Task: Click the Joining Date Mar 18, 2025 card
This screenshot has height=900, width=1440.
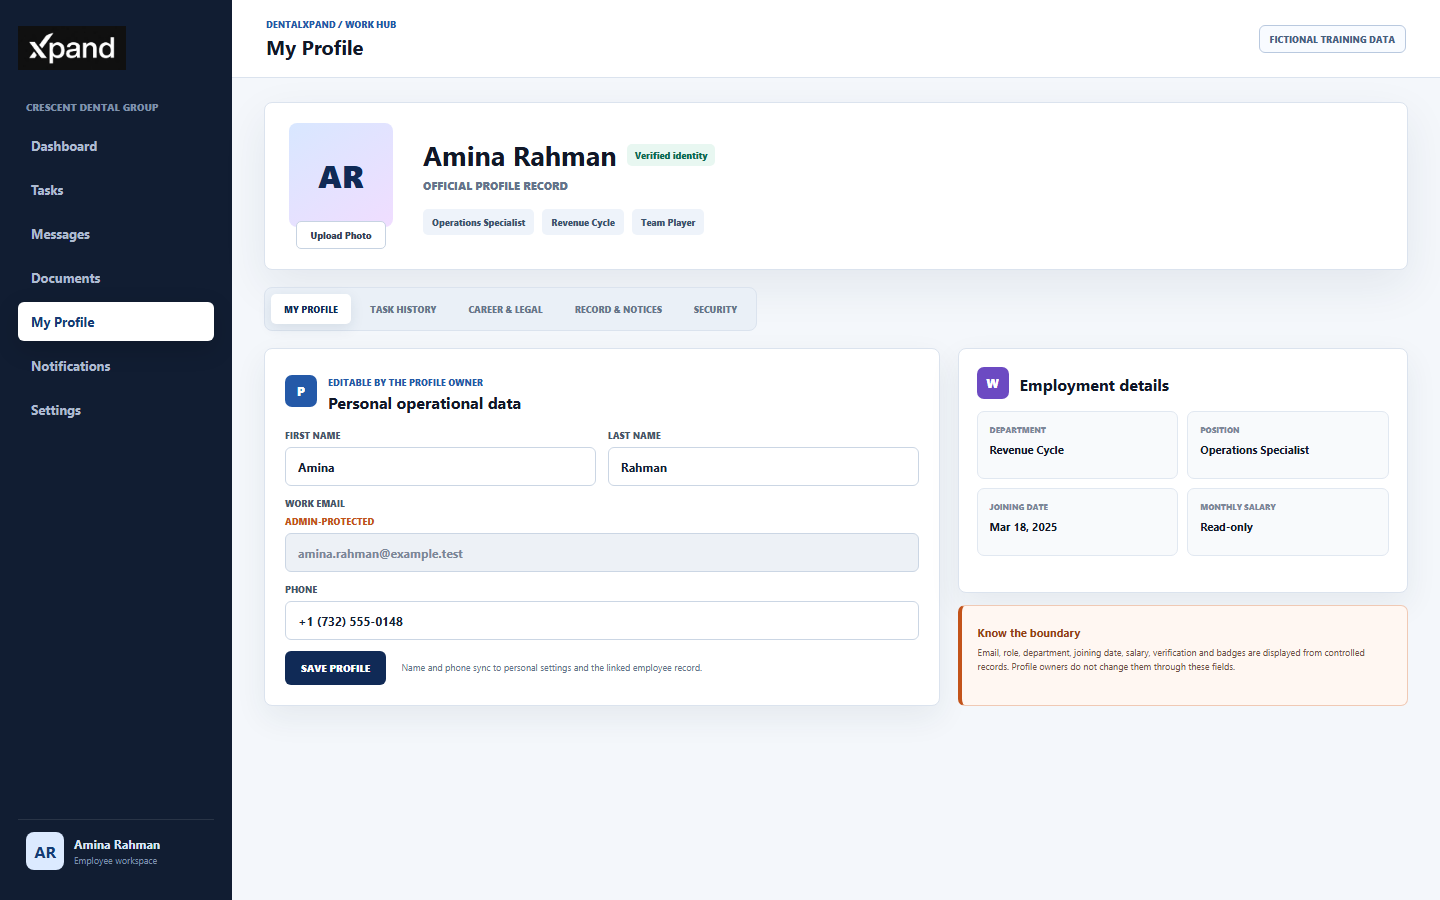Action: 1077,522
